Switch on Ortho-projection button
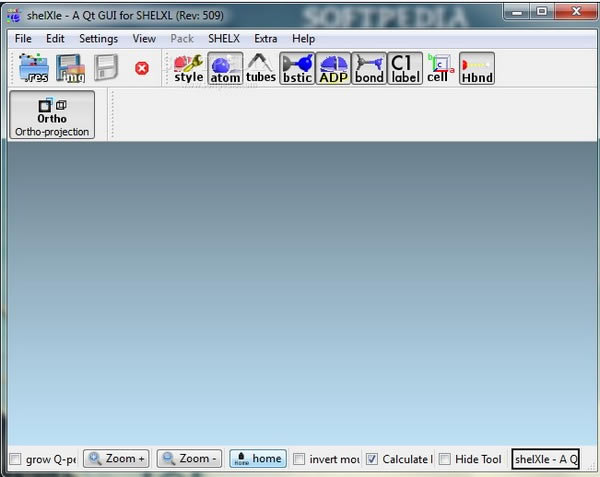Viewport: 600px width, 477px height. point(52,115)
